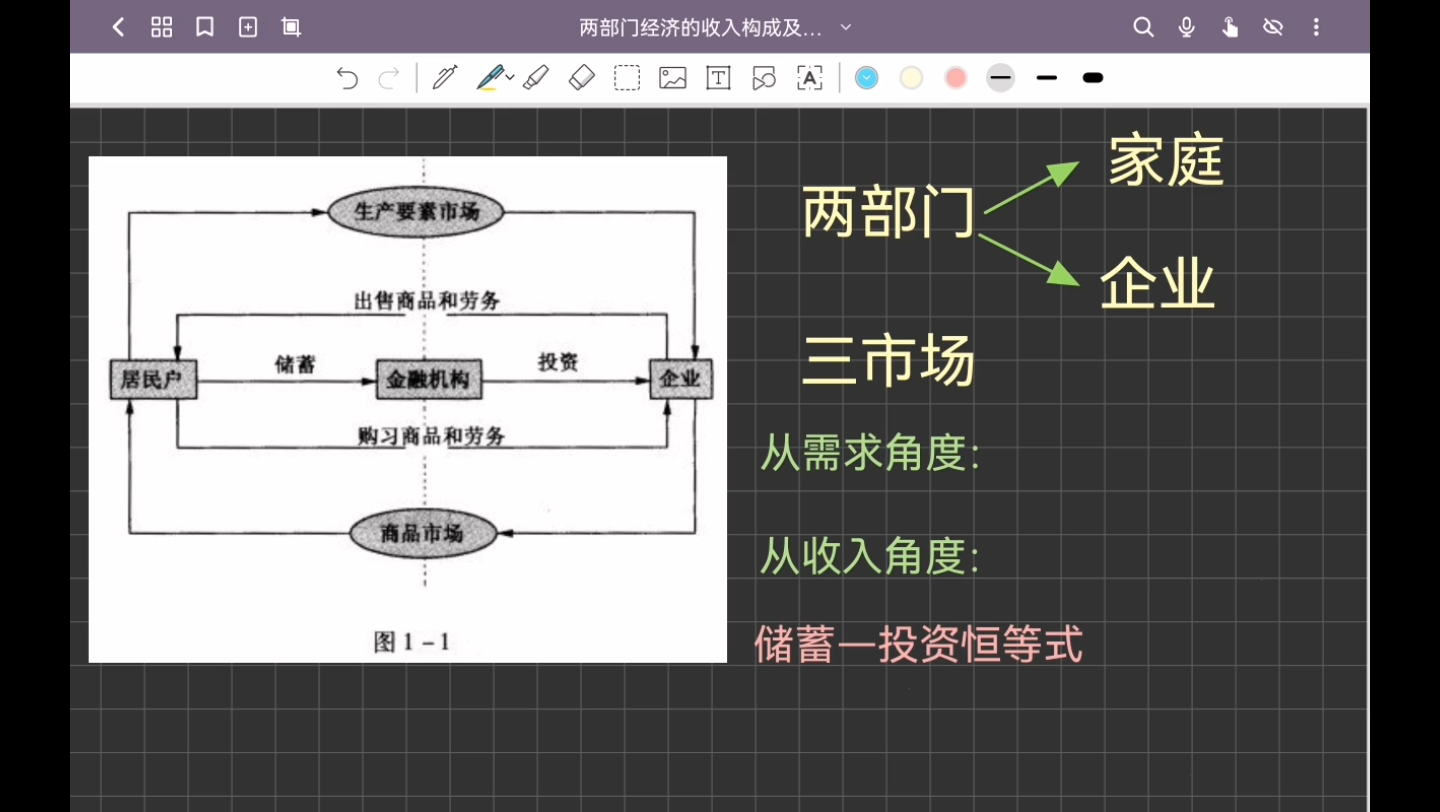Click the note title 两部门经济的收入构成及...
1440x812 pixels.
click(x=700, y=28)
